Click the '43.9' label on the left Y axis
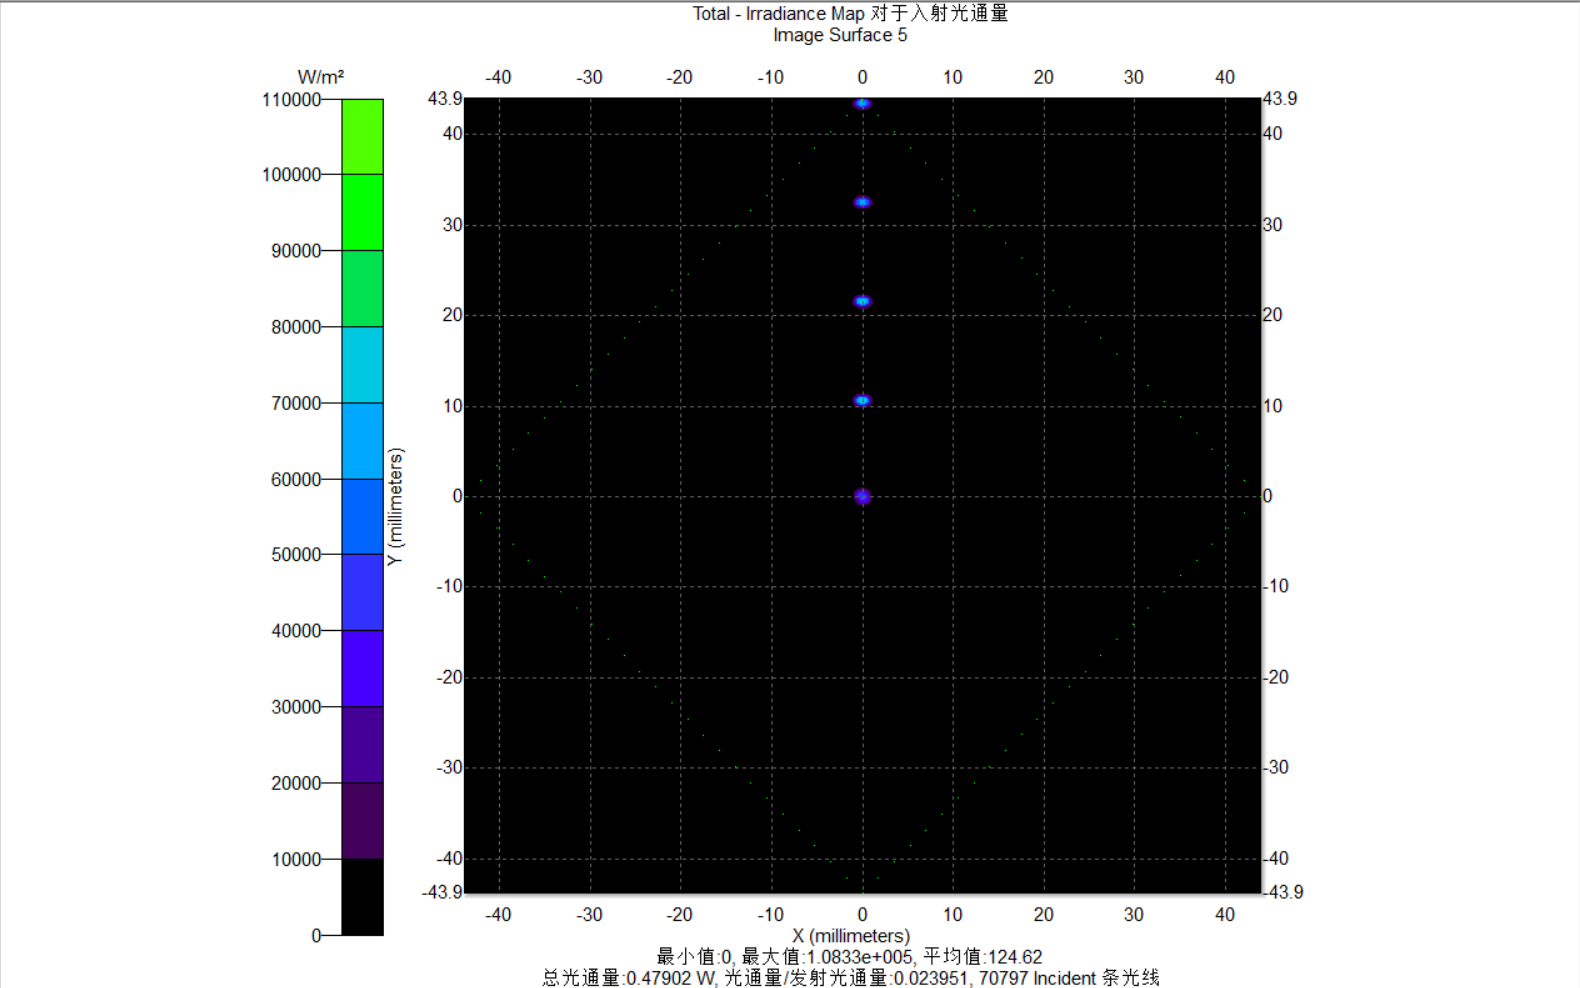Image resolution: width=1580 pixels, height=988 pixels. pos(445,99)
